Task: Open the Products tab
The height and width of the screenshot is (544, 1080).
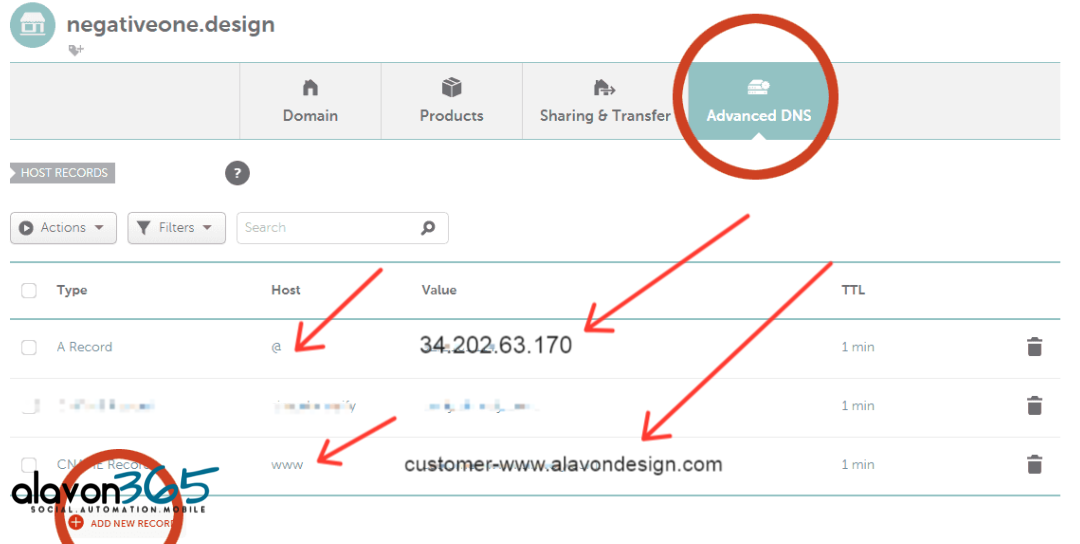Action: pos(451,101)
